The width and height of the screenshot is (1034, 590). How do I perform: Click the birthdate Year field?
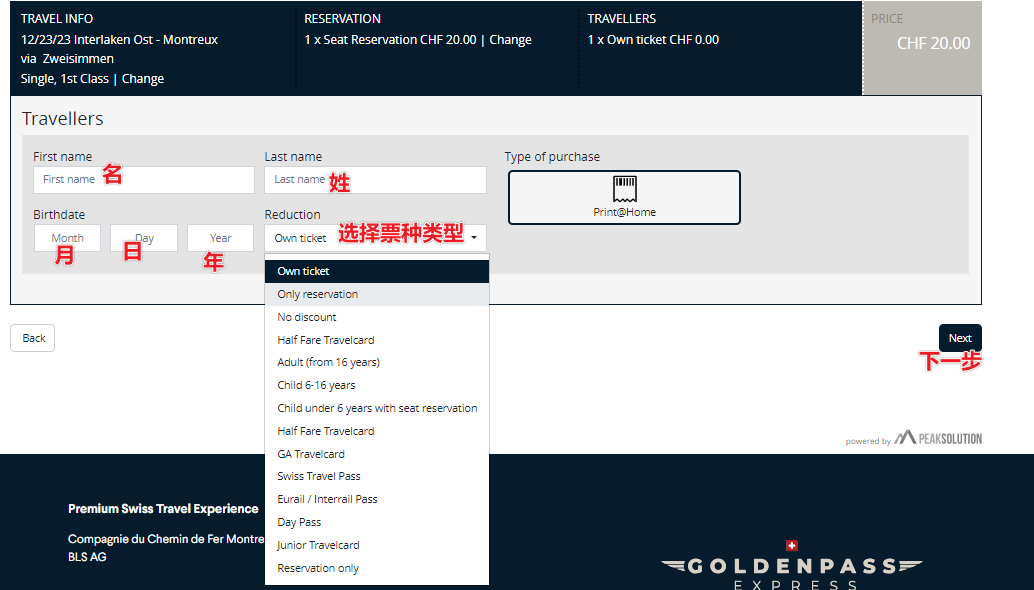click(x=220, y=238)
